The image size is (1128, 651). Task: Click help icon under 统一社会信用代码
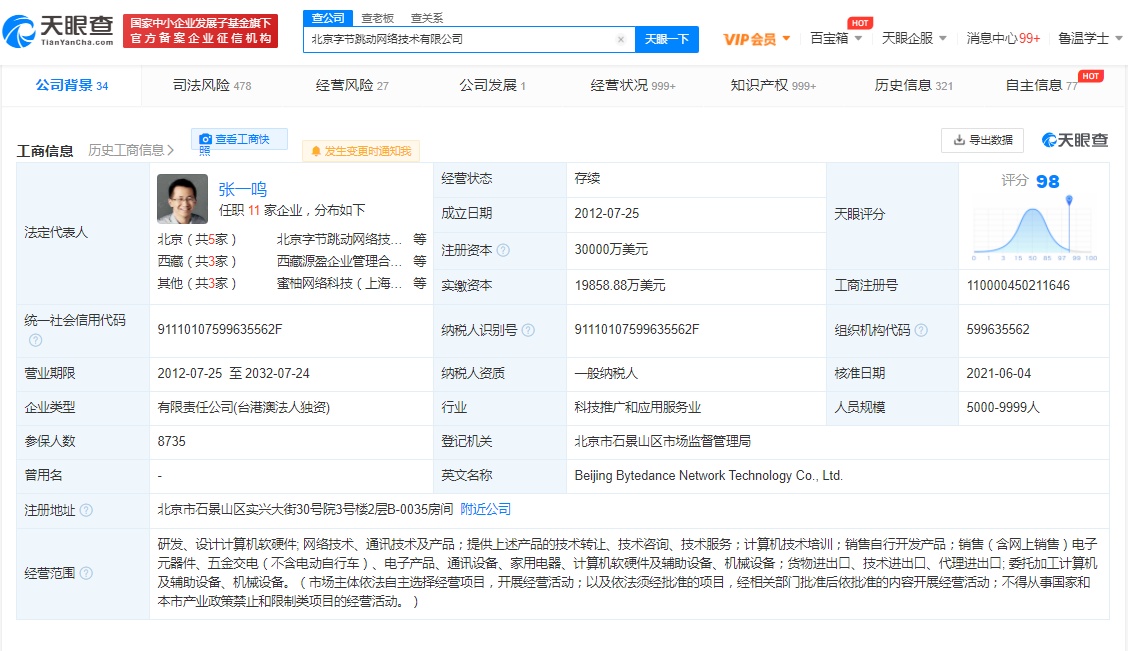[35, 340]
